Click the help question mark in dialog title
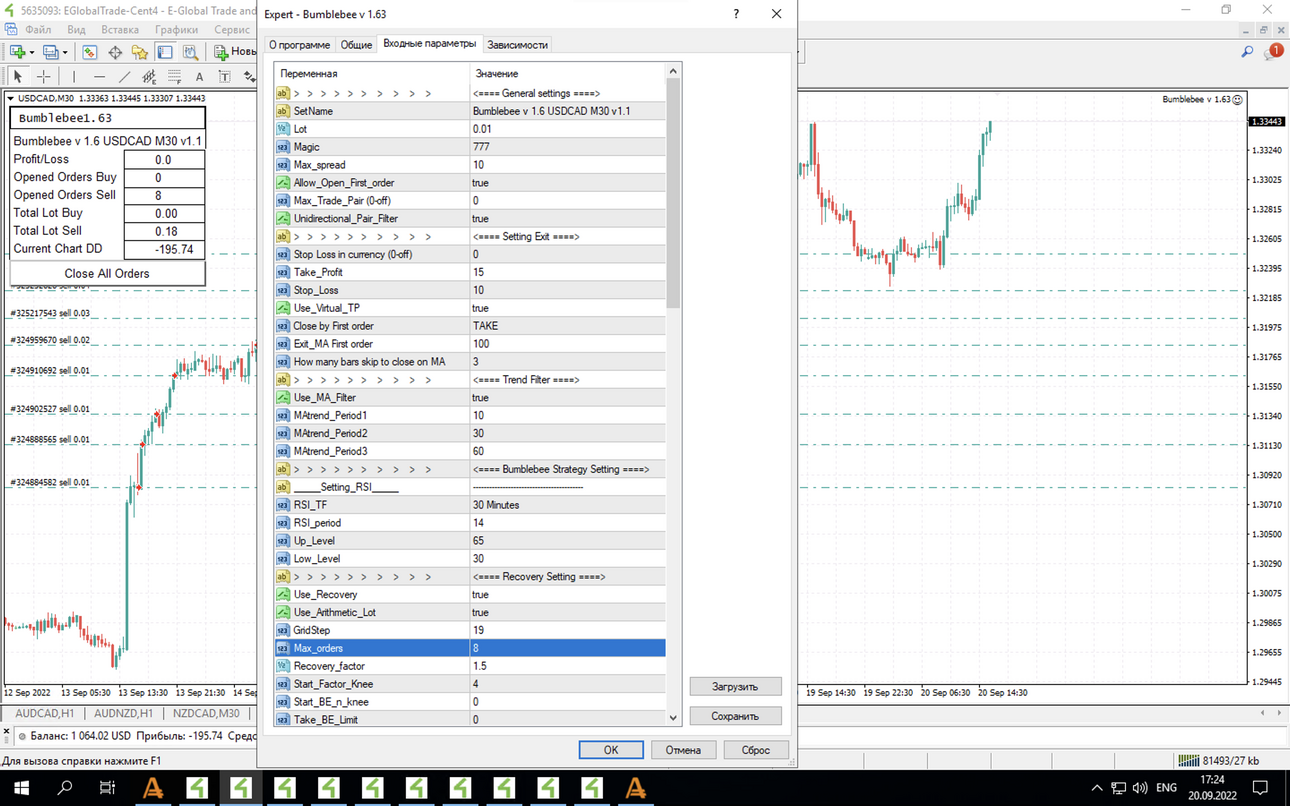The width and height of the screenshot is (1290, 806). (x=736, y=14)
